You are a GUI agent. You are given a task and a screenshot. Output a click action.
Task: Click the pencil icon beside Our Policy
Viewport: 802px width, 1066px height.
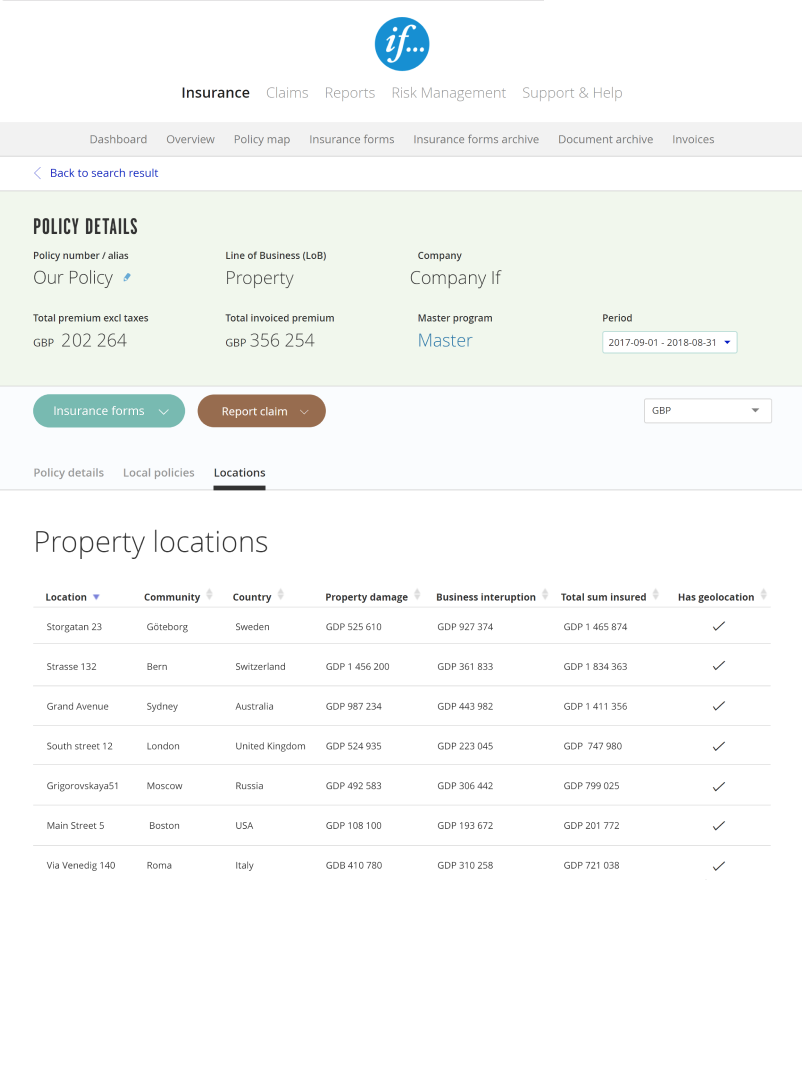[x=127, y=277]
